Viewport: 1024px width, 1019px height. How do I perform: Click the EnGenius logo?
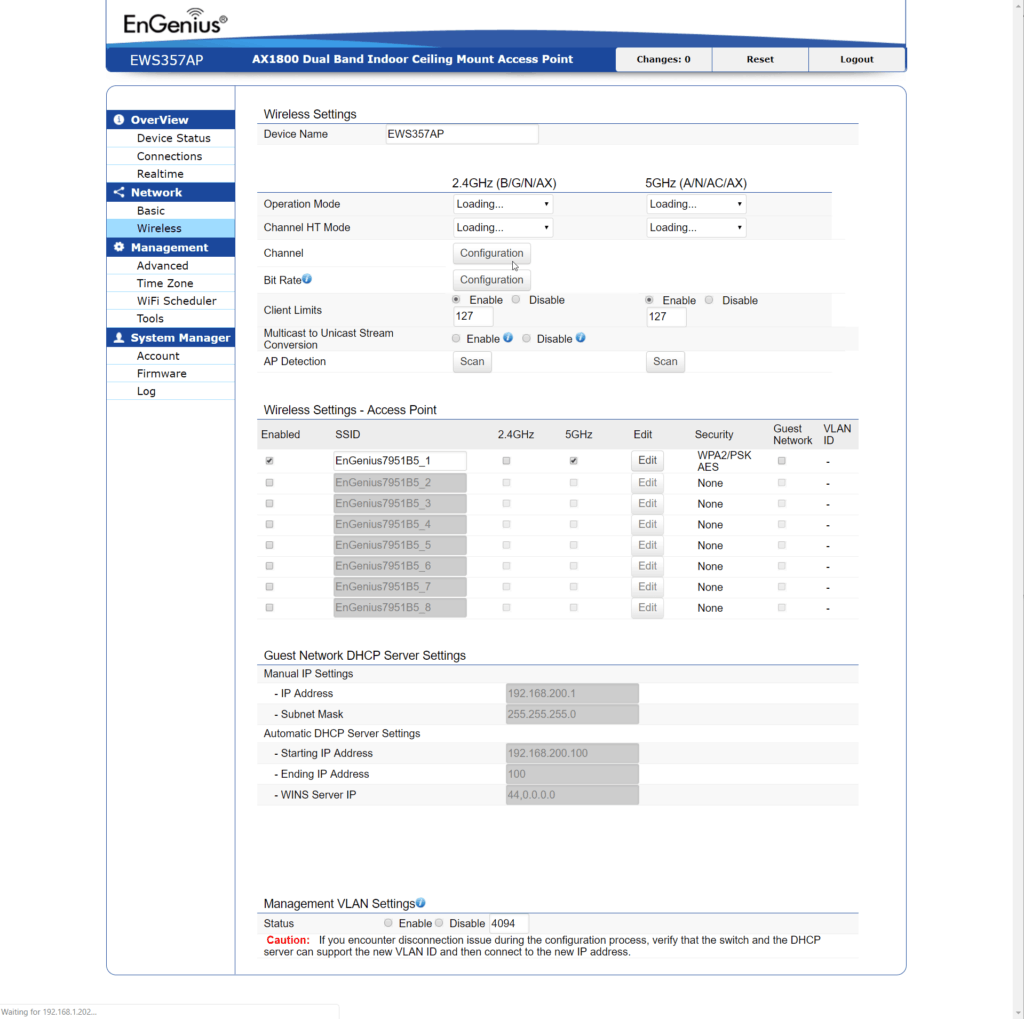coord(175,23)
